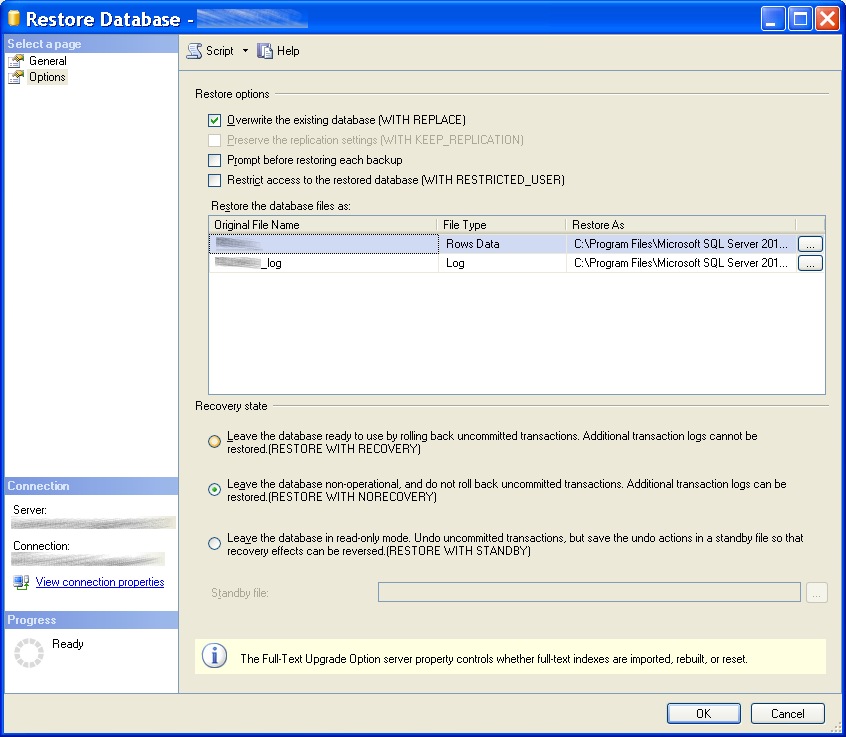
Task: Select RESTORE WITH STANDBY radio option
Action: pos(214,544)
